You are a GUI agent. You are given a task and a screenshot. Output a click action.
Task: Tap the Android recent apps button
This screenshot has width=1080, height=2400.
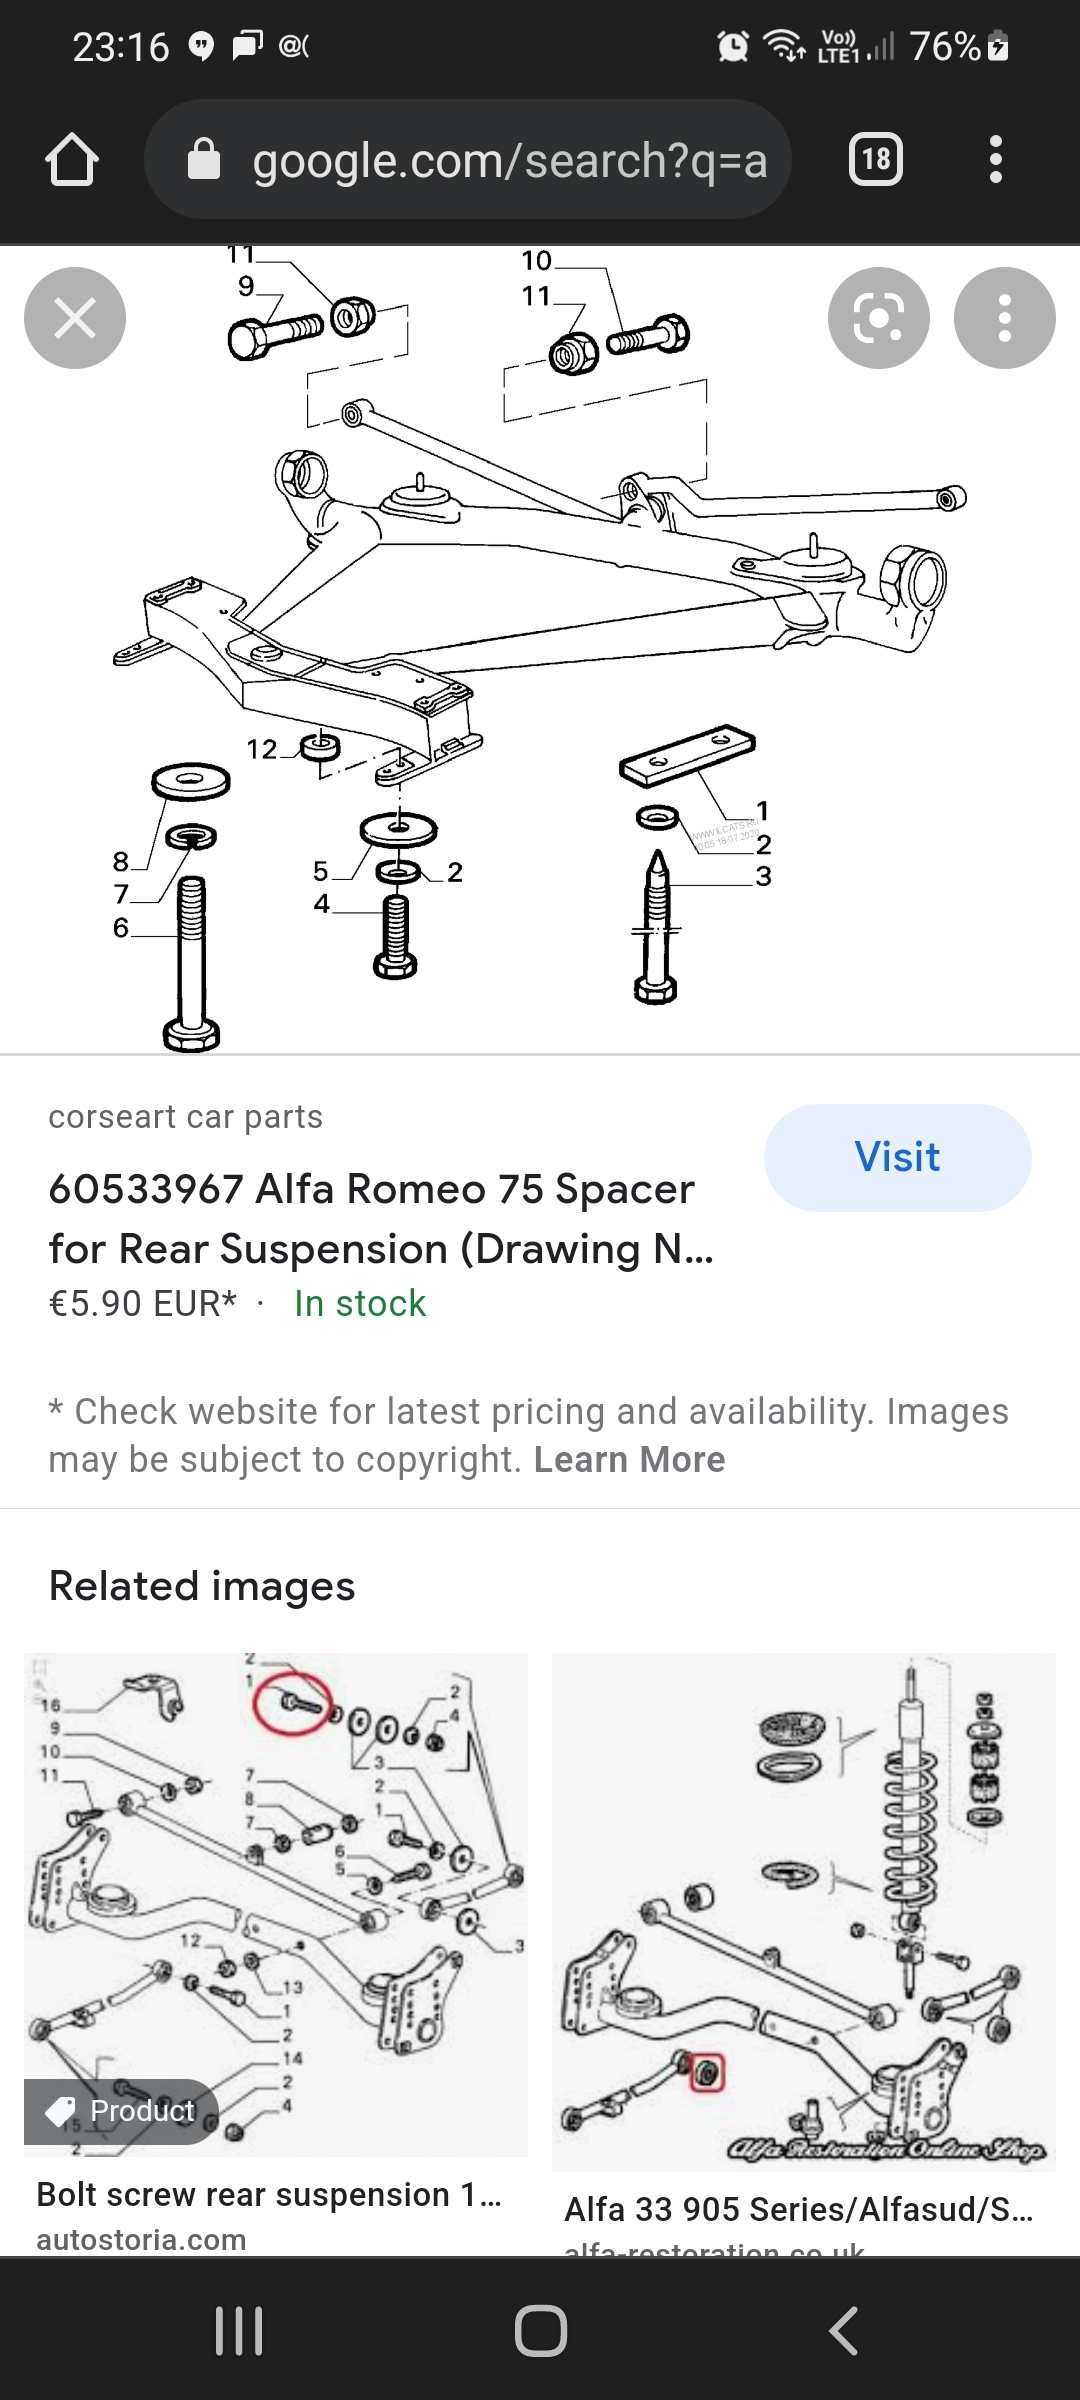239,2331
